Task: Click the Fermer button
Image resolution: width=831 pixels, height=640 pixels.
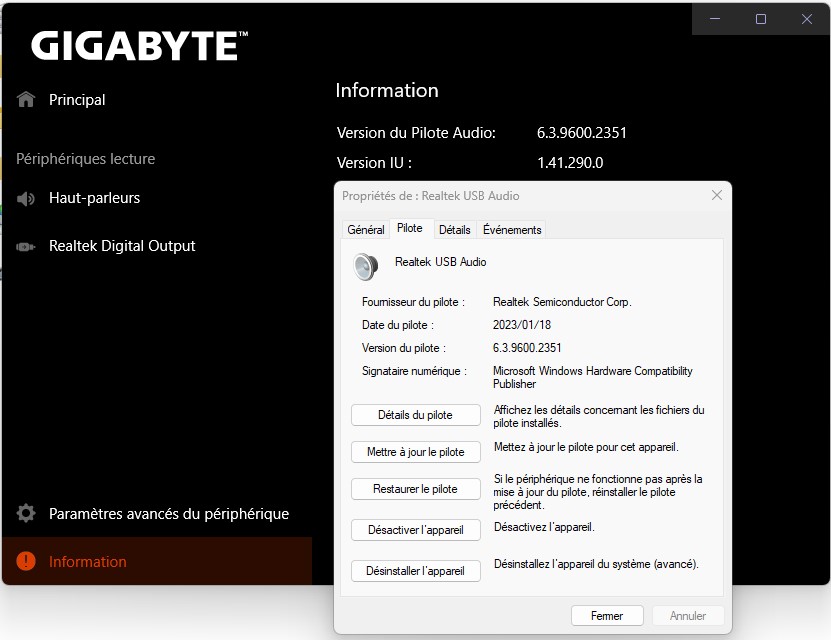Action: pos(607,616)
